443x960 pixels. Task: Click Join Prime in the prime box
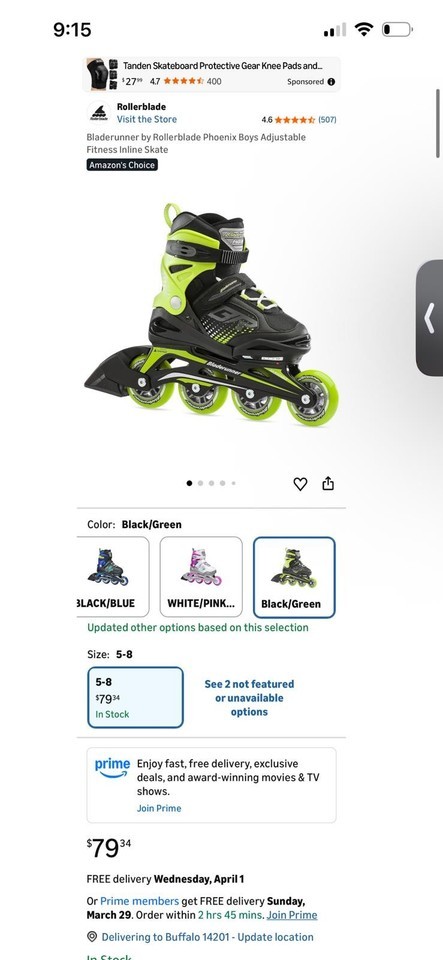pos(159,808)
